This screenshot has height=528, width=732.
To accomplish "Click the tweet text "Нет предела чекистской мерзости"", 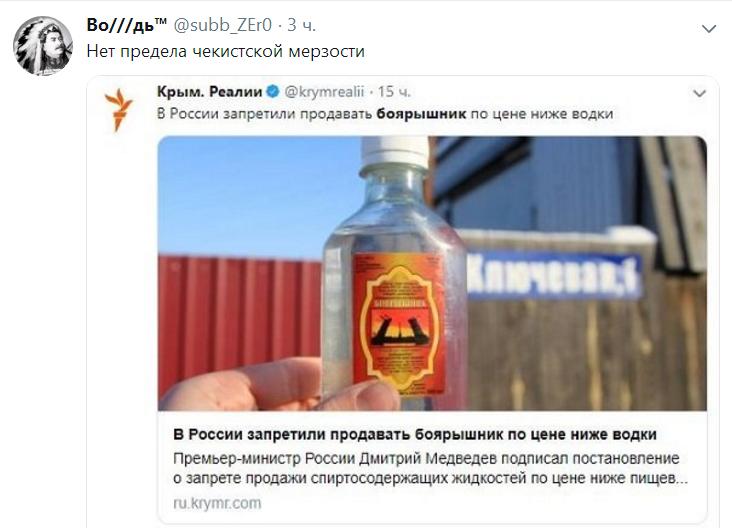I will (x=226, y=51).
